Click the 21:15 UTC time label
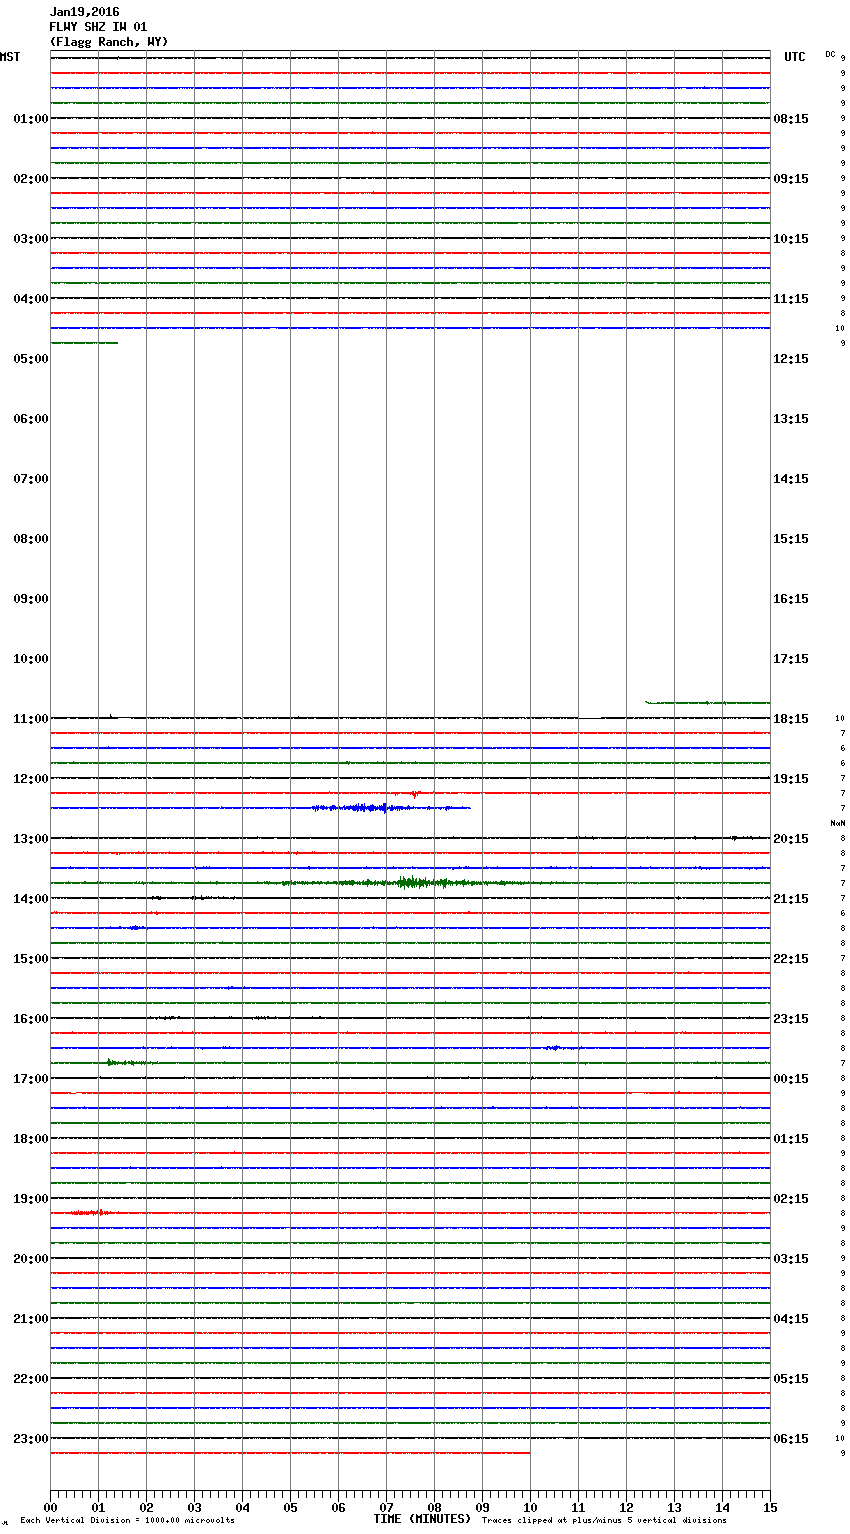 coord(791,899)
